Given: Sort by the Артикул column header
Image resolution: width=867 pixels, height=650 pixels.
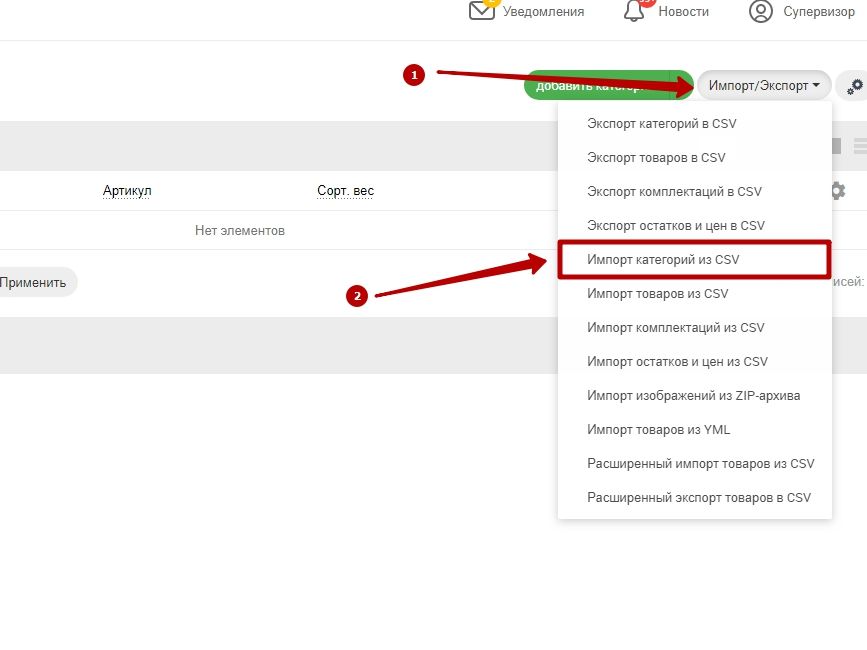Looking at the screenshot, I should coord(127,191).
